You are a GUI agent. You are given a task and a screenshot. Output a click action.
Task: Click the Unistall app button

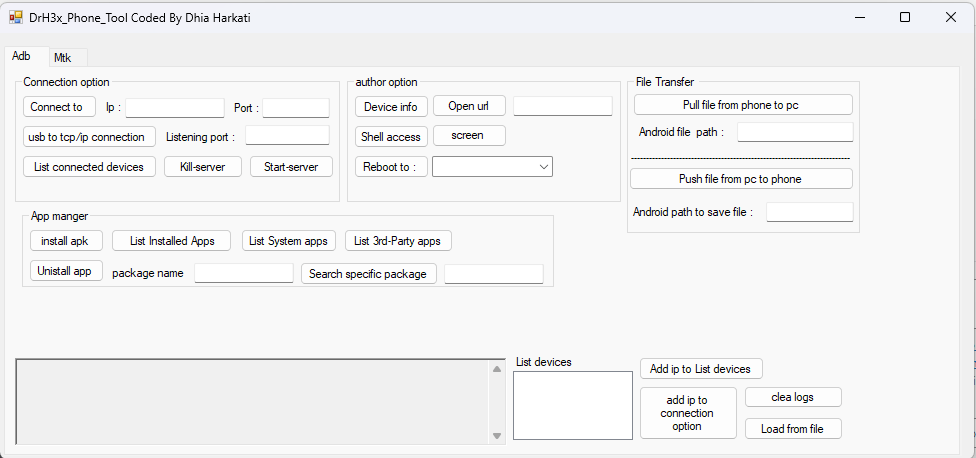(x=66, y=271)
